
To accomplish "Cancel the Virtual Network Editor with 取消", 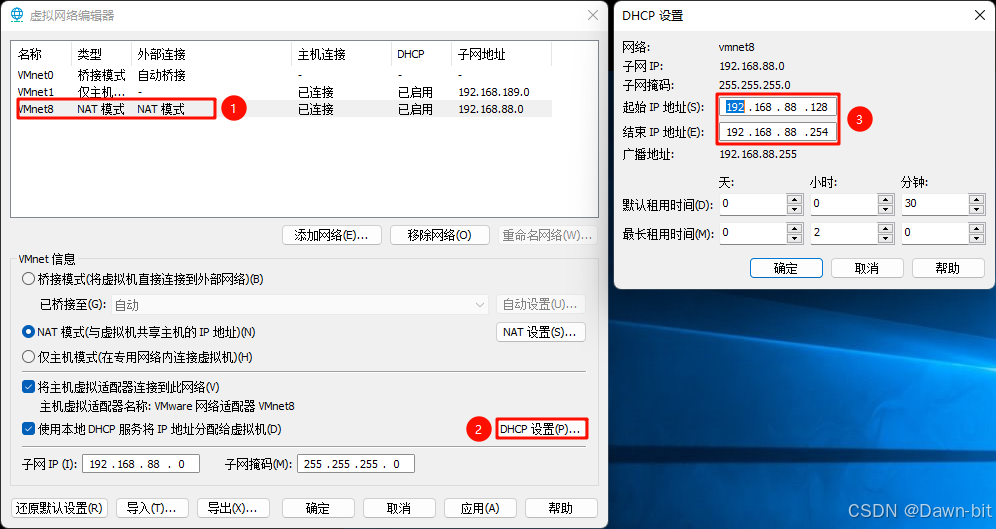I will coord(399,508).
